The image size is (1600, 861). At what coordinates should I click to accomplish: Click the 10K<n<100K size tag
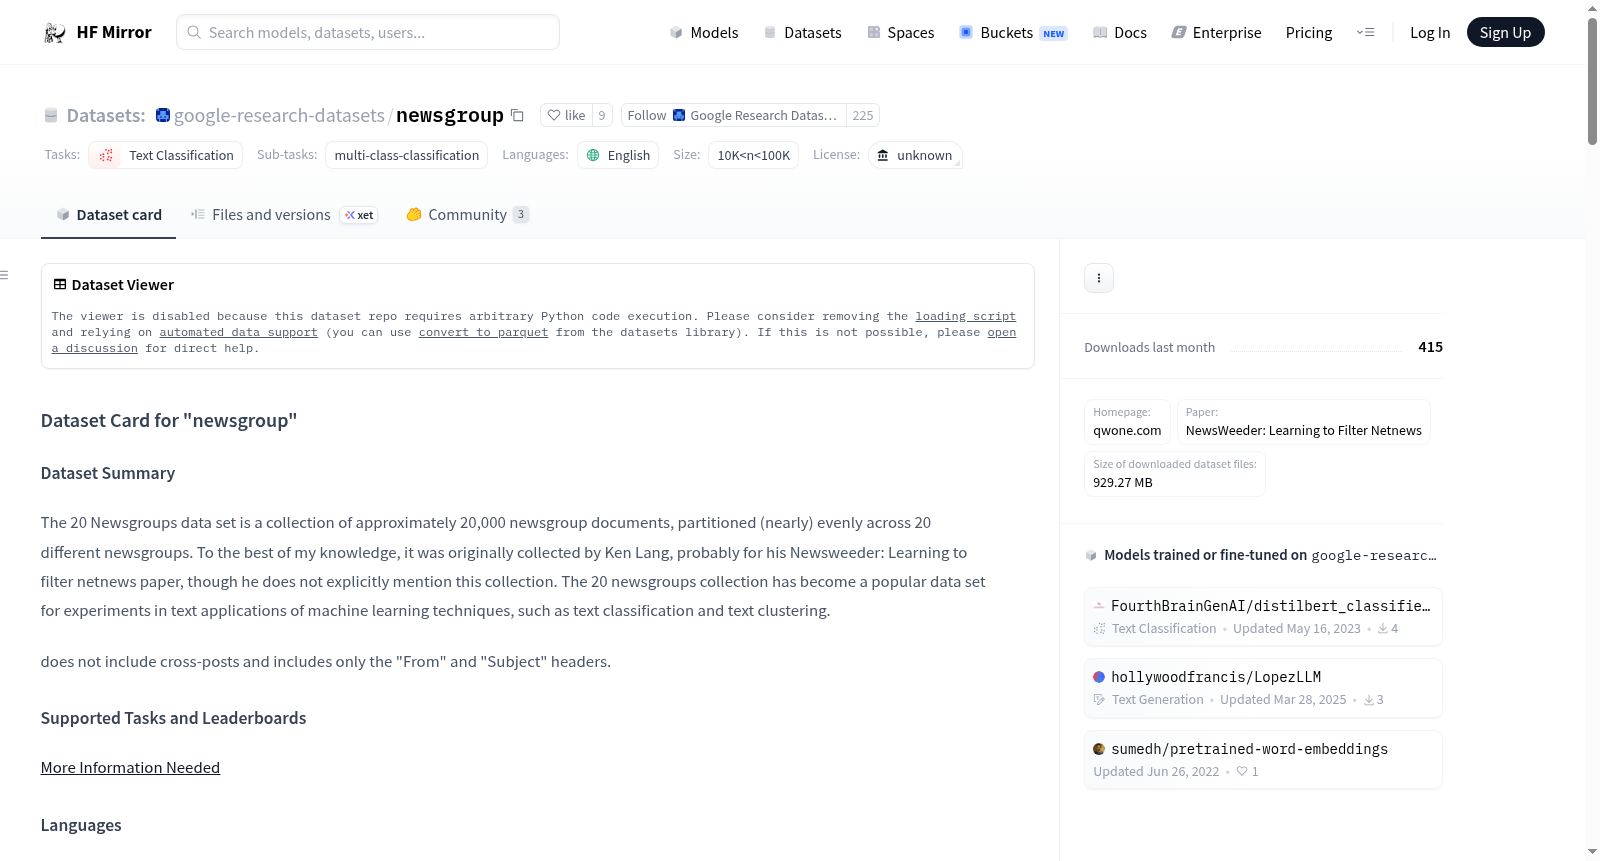tap(754, 155)
